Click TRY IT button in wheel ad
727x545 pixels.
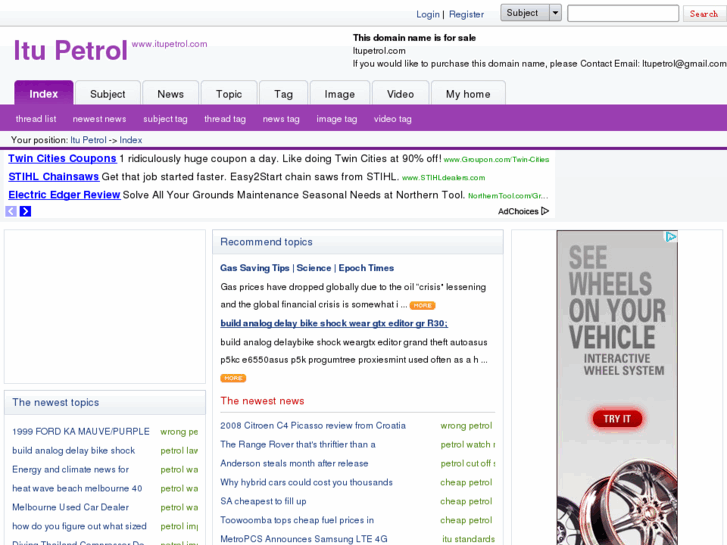click(x=617, y=419)
